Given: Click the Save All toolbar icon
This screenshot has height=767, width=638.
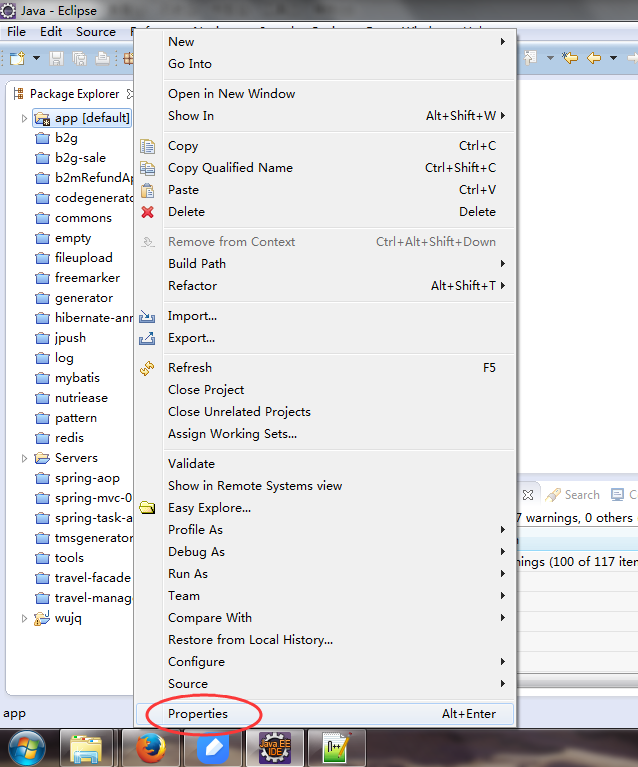Looking at the screenshot, I should [79, 58].
